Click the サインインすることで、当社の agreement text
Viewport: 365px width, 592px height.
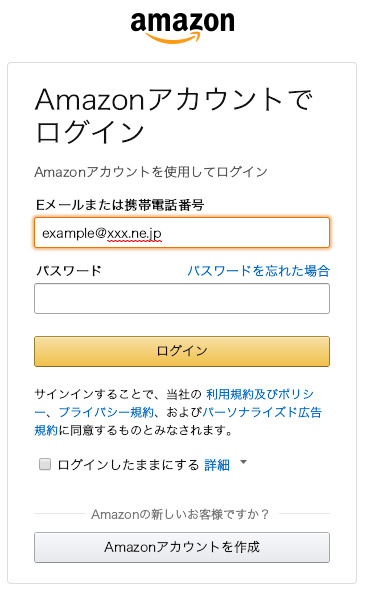118,394
